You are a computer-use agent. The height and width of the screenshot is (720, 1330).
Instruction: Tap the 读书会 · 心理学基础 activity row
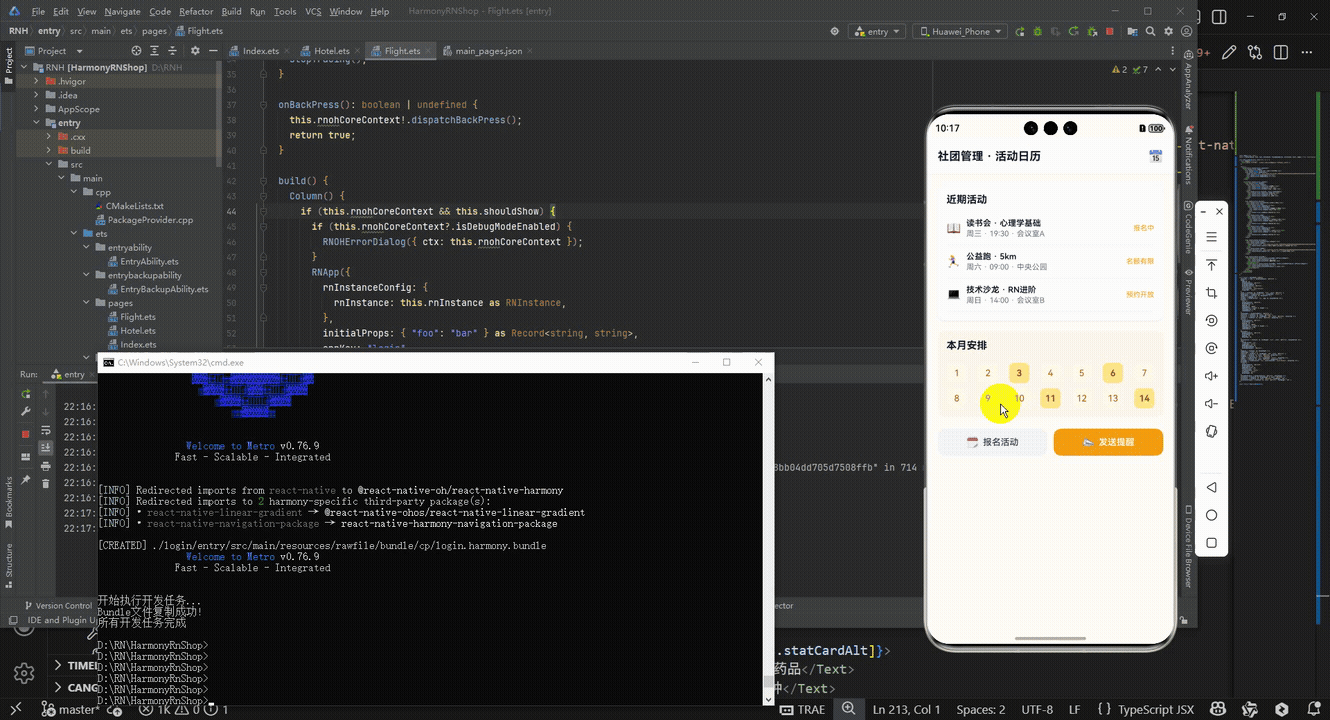[x=1050, y=228]
